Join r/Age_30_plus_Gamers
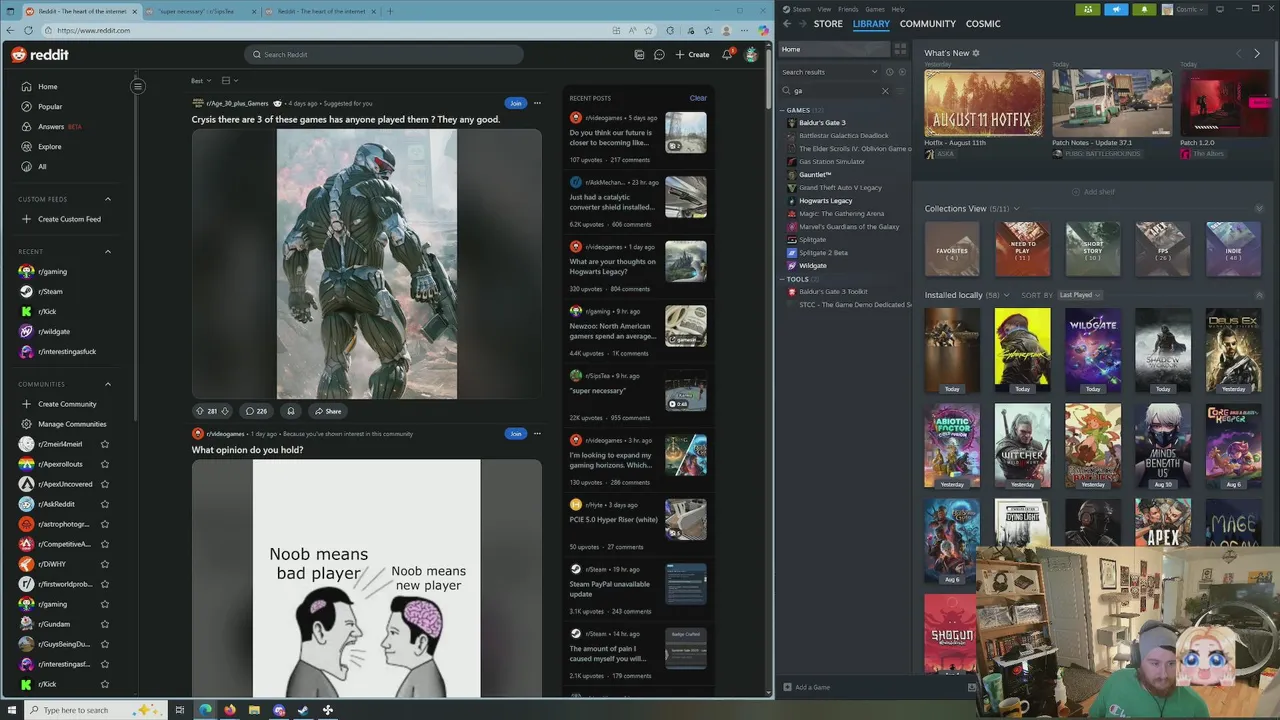The image size is (1280, 720). coord(515,103)
